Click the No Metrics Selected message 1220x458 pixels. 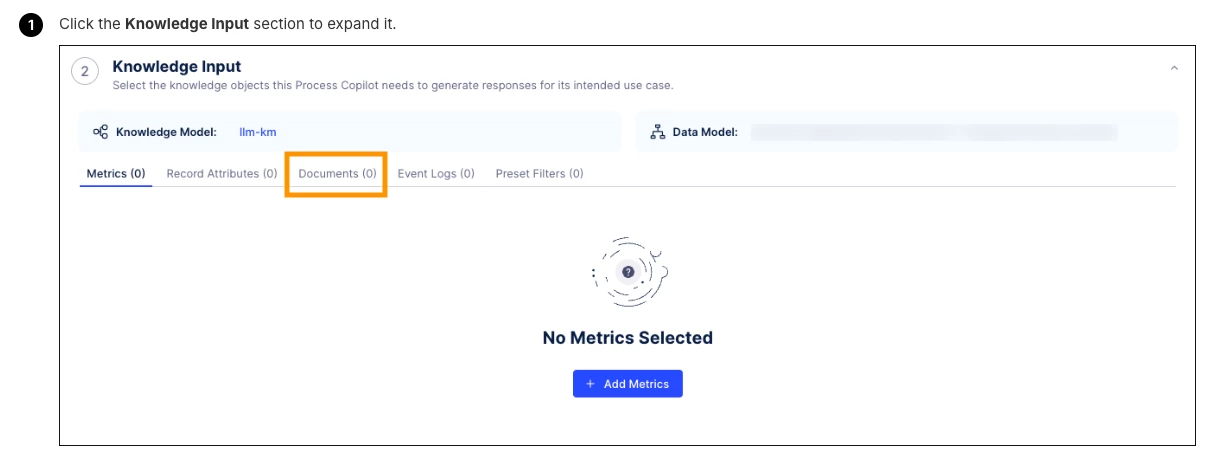(627, 338)
